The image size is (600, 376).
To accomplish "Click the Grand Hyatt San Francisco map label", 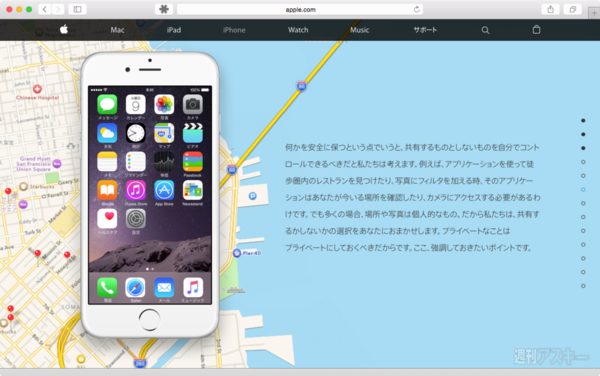I will [x=34, y=164].
